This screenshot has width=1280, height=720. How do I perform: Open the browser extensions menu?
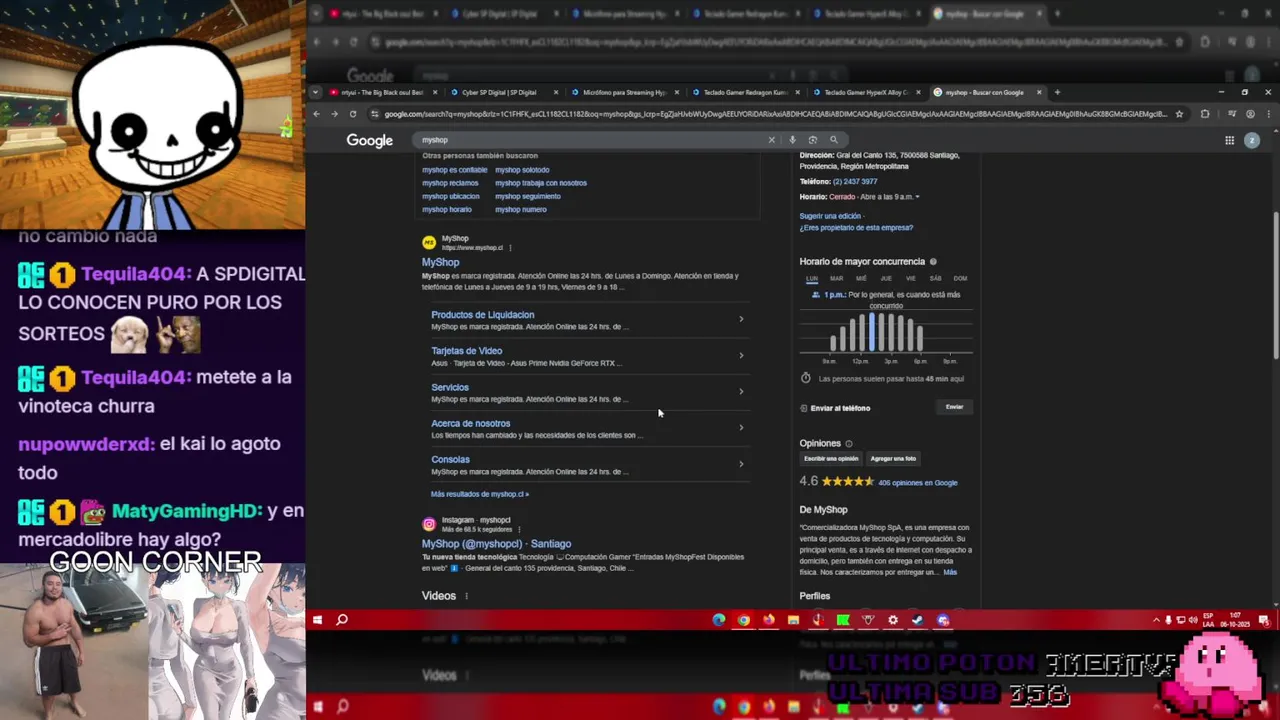coord(1205,114)
